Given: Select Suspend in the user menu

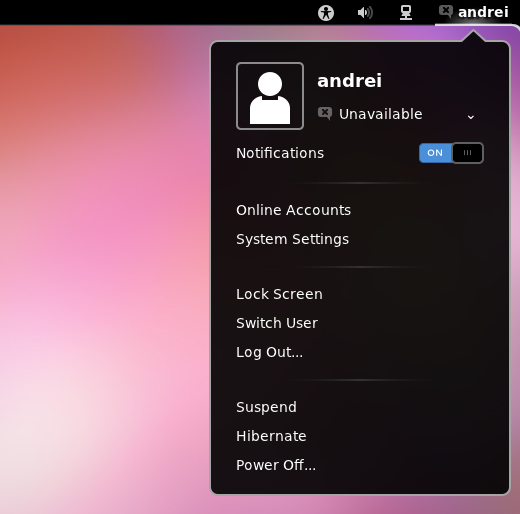Looking at the screenshot, I should (x=266, y=407).
